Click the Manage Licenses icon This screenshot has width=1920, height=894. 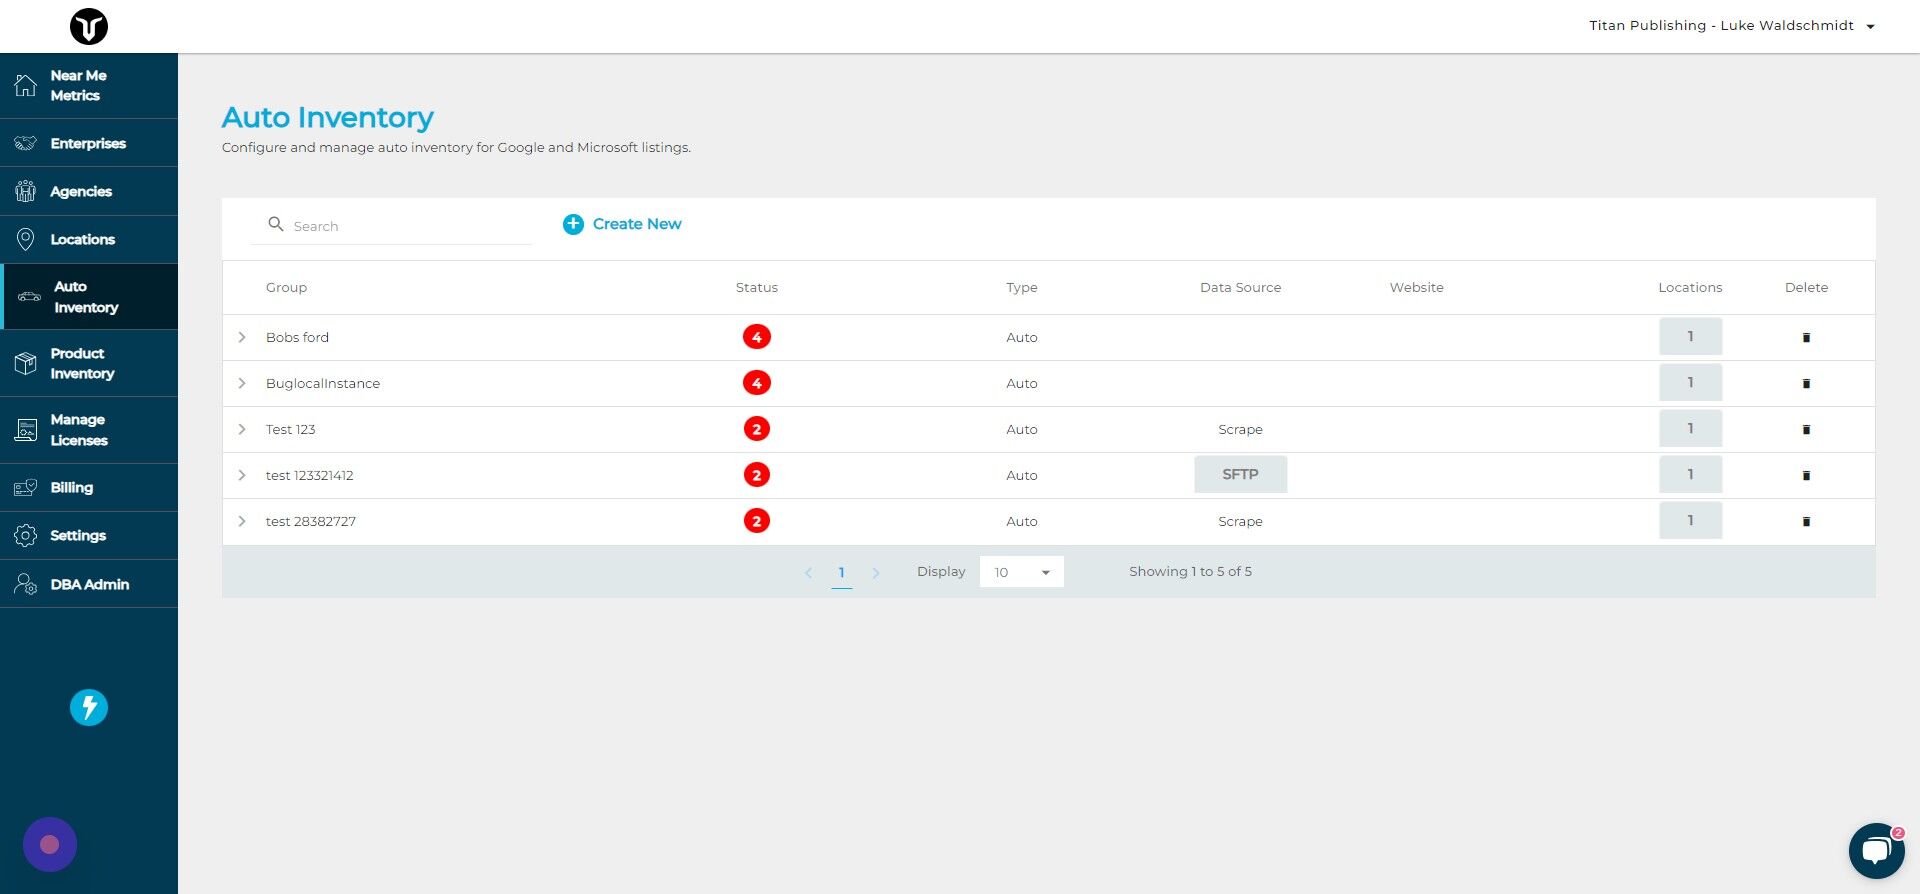[25, 430]
